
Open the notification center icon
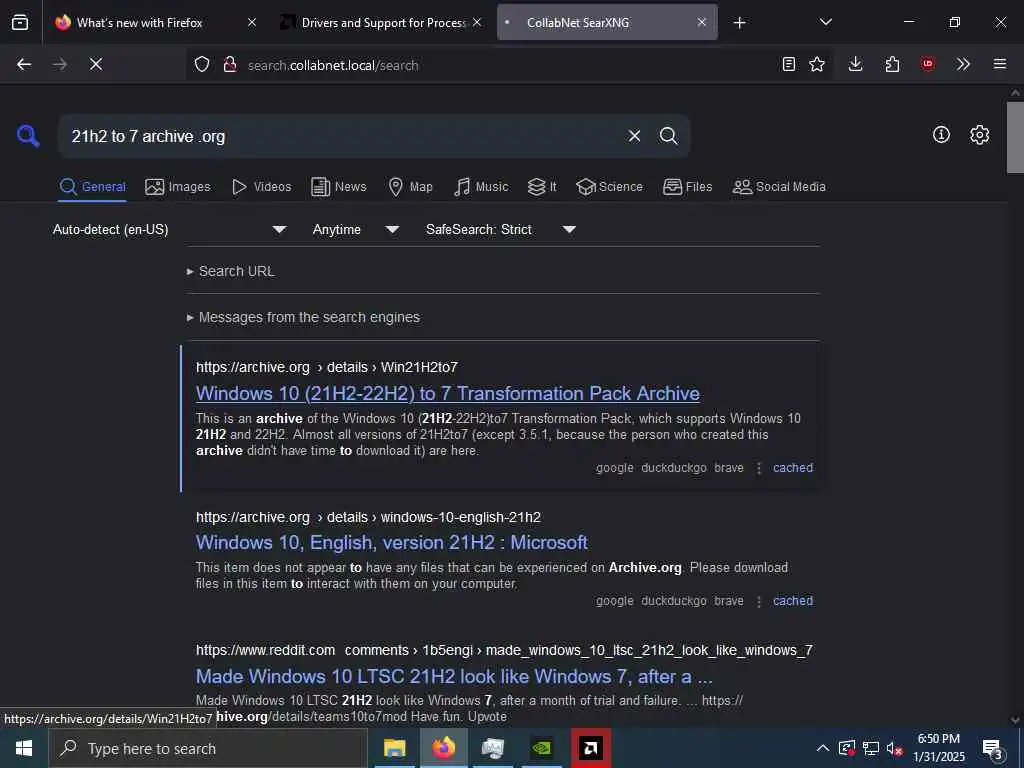pos(993,748)
